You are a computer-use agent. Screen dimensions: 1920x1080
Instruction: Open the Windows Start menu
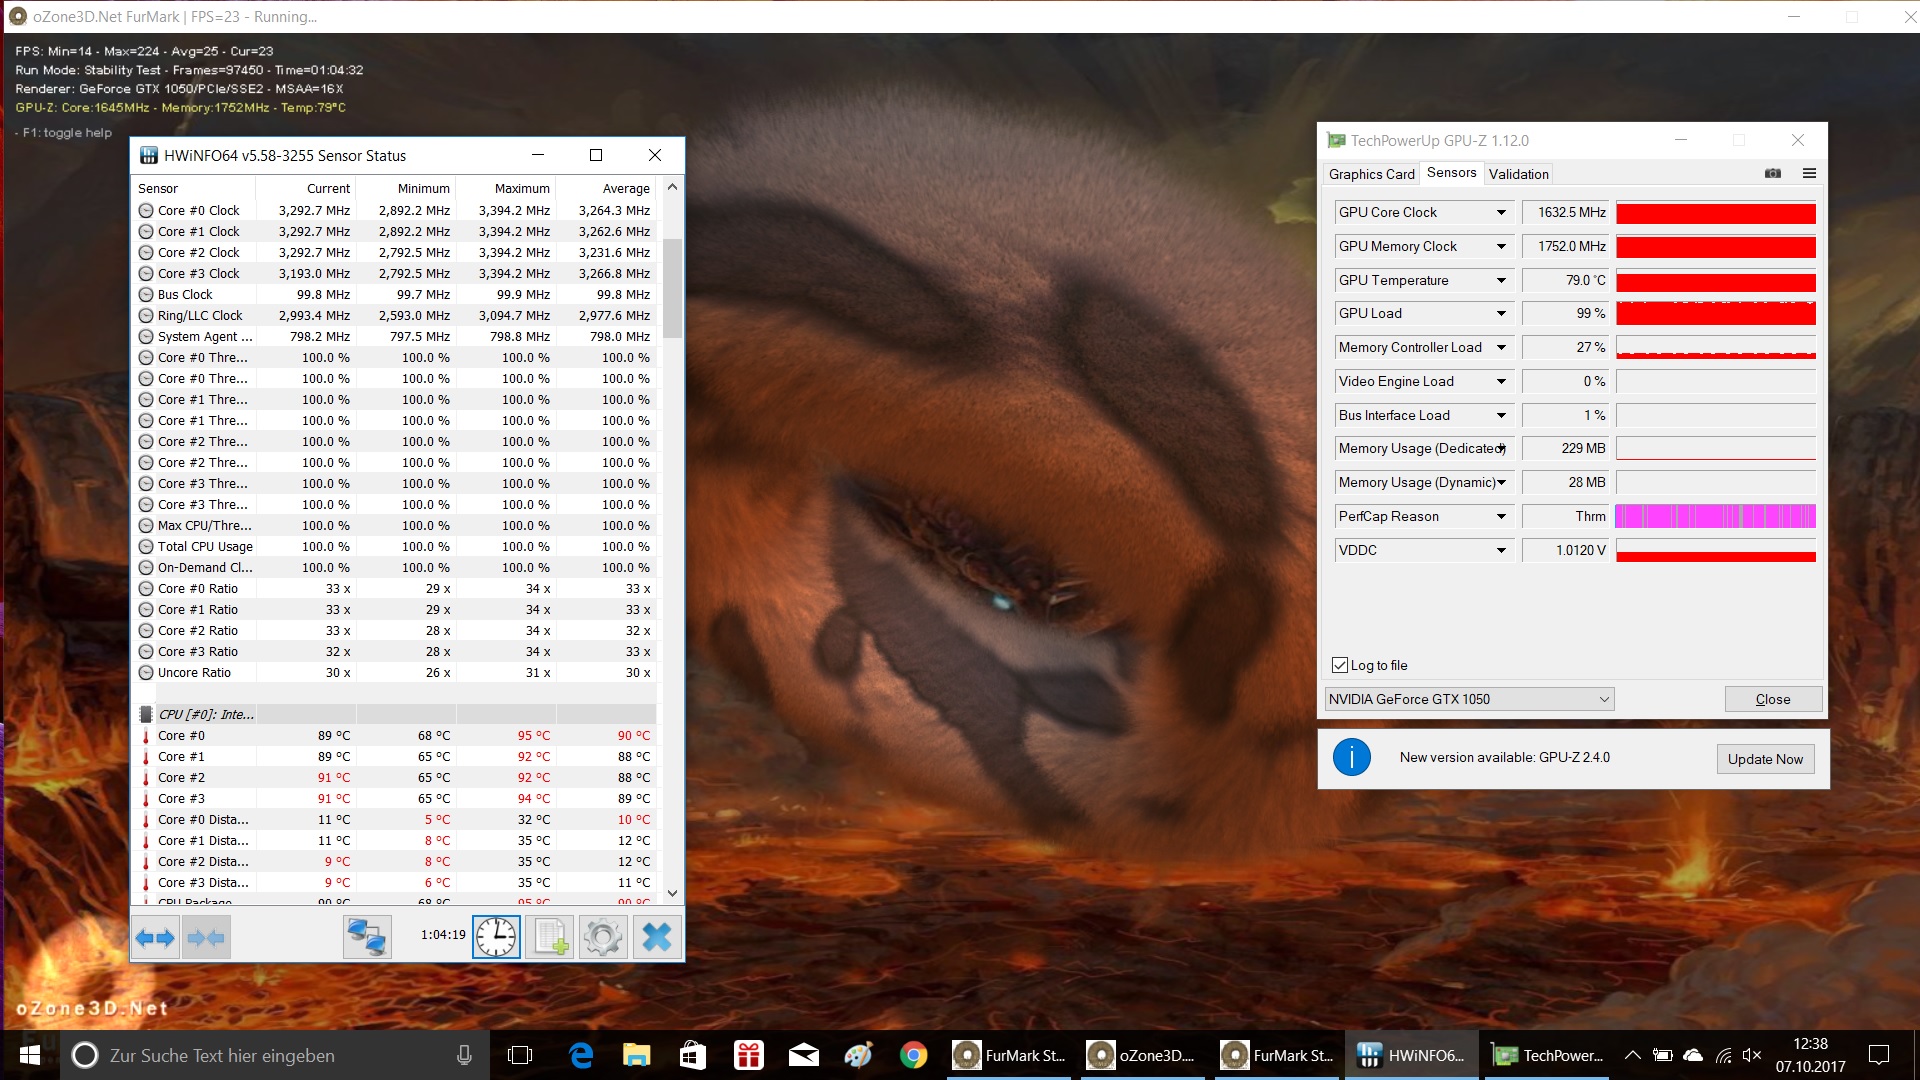pyautogui.click(x=30, y=1055)
